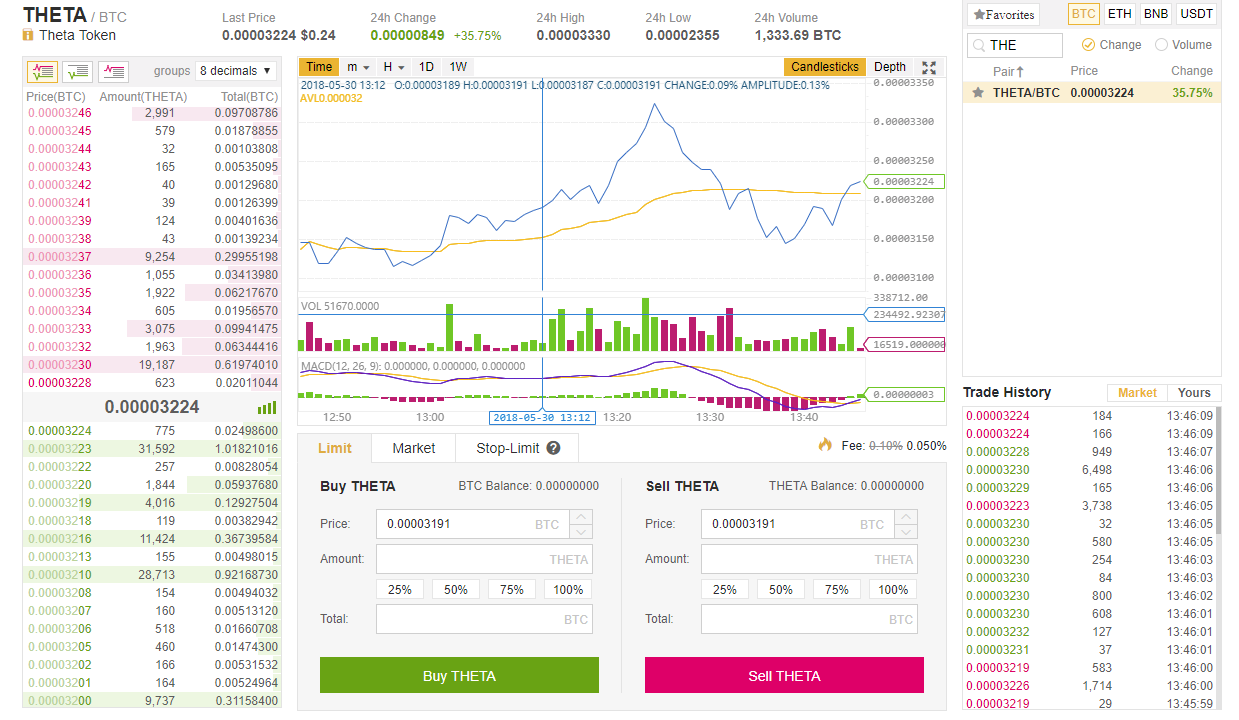Select the Limit order tab

click(335, 448)
